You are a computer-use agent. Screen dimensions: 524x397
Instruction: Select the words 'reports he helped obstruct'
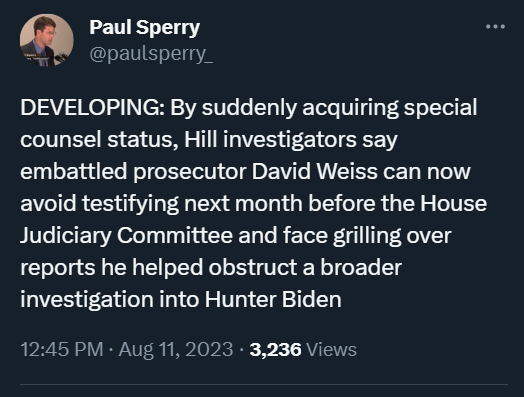point(159,268)
